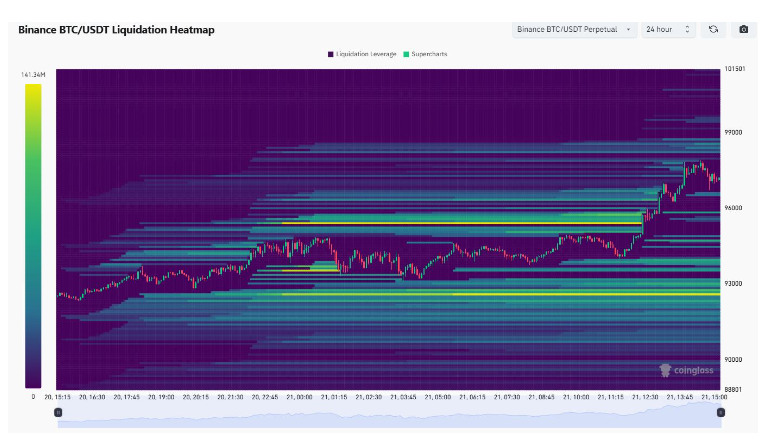
Task: Click the 141.34M color scale maximum label
Action: [x=31, y=75]
